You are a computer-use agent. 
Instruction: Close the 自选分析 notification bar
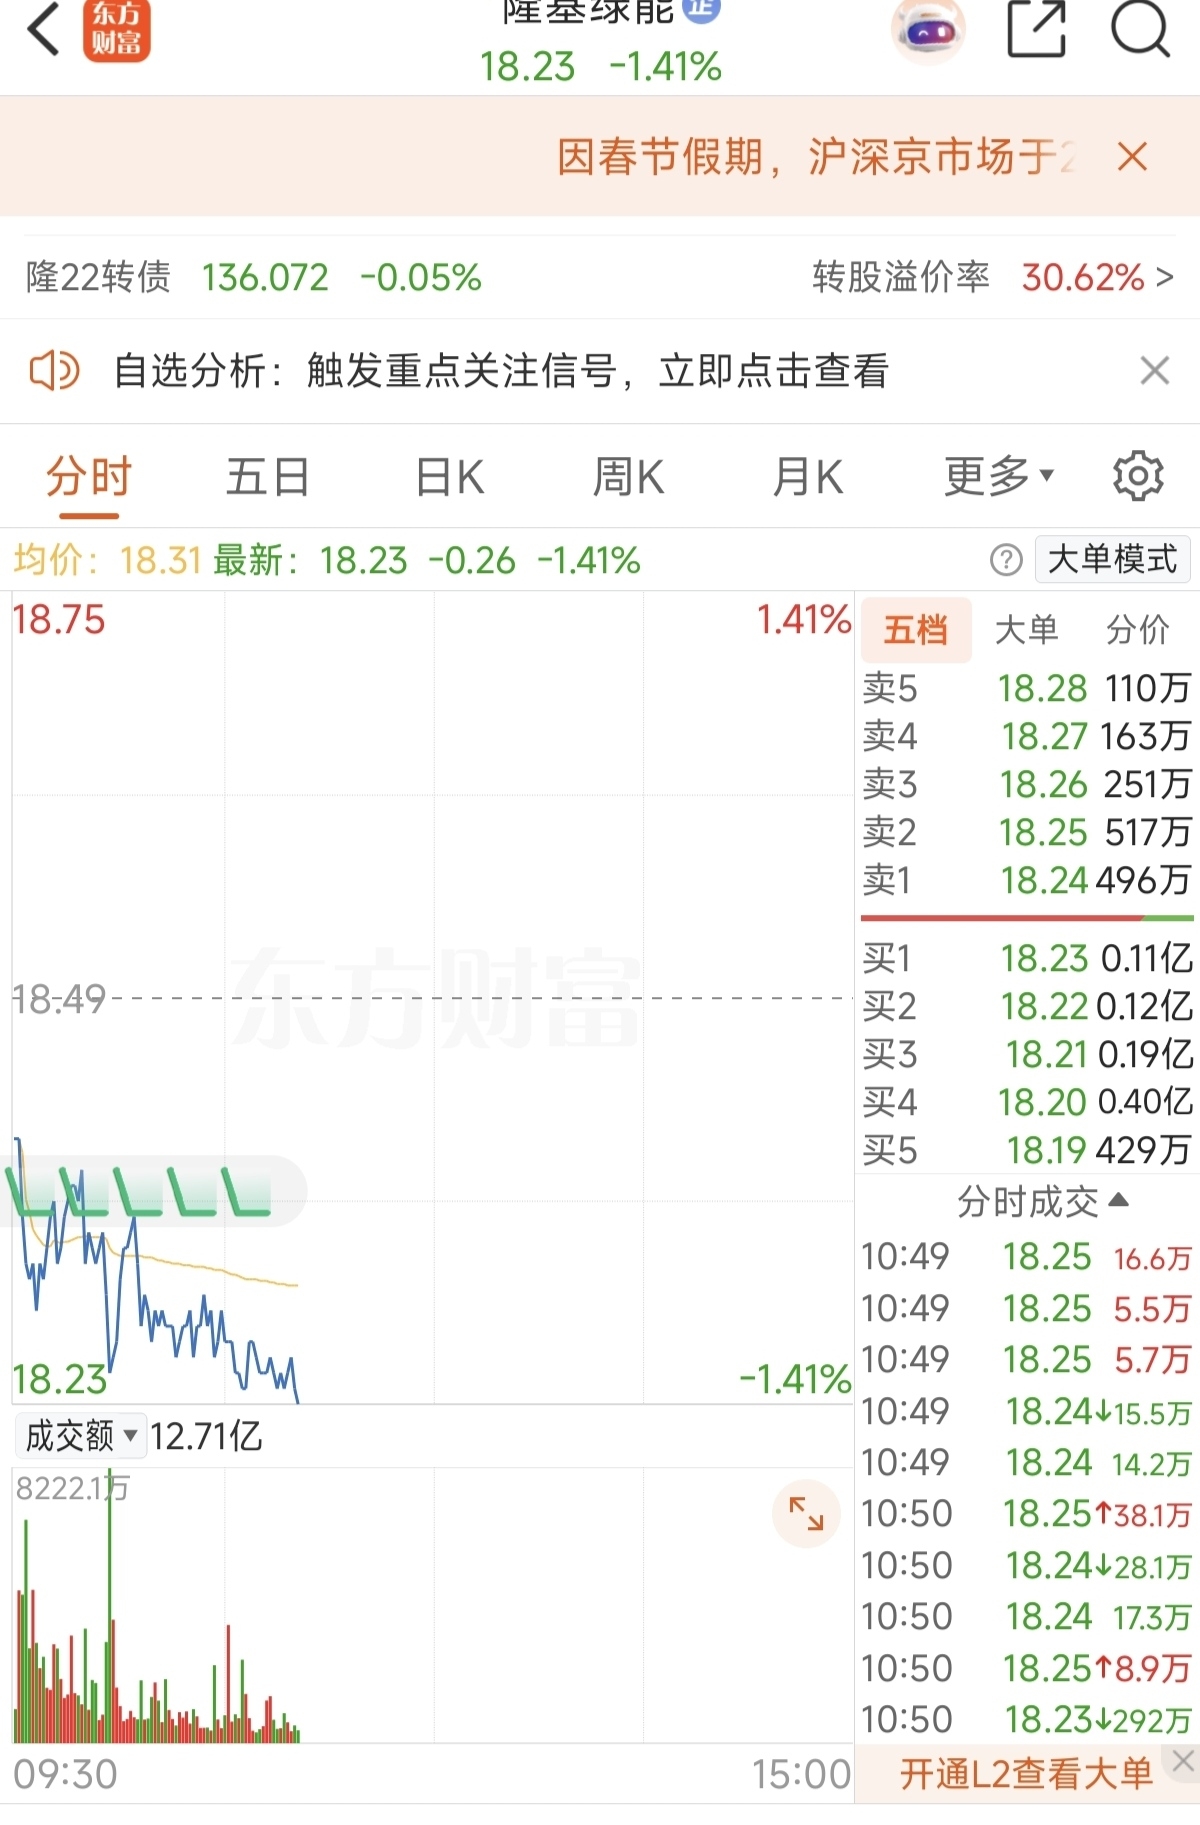(x=1154, y=371)
